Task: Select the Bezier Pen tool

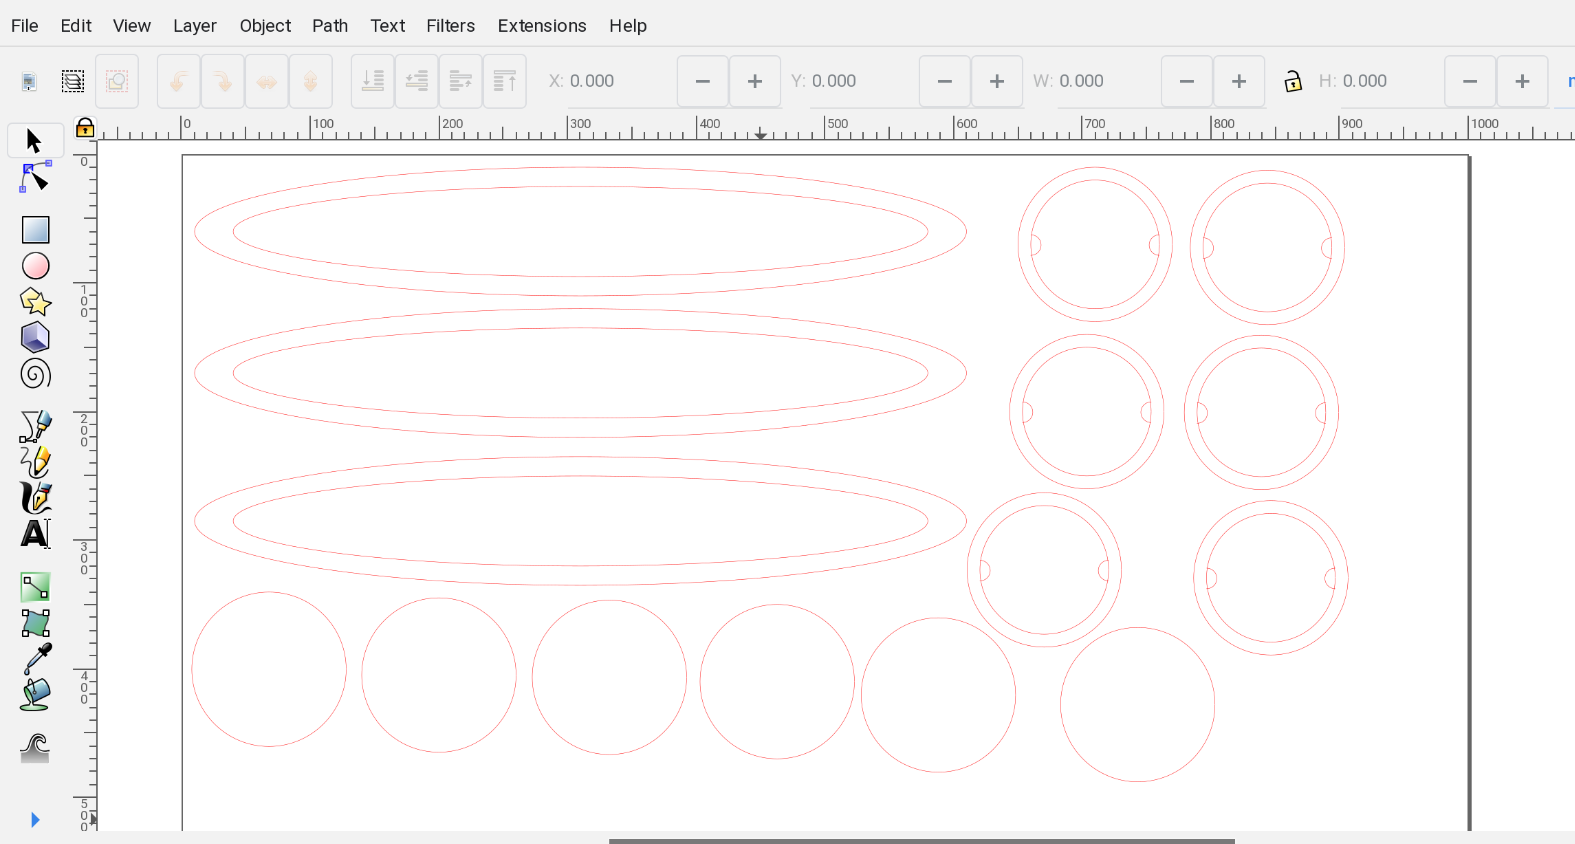Action: 35,427
